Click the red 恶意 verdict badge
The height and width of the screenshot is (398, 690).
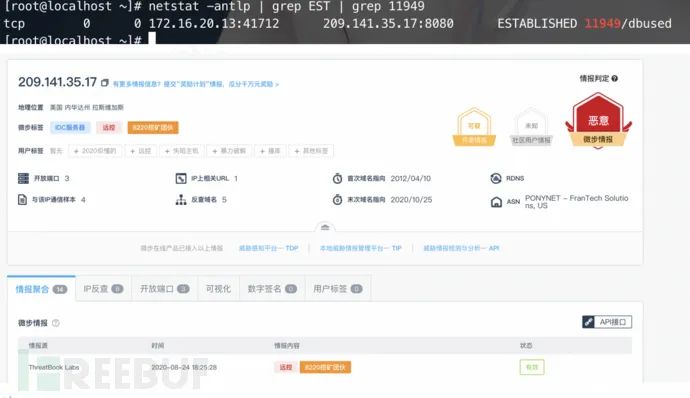tap(598, 120)
